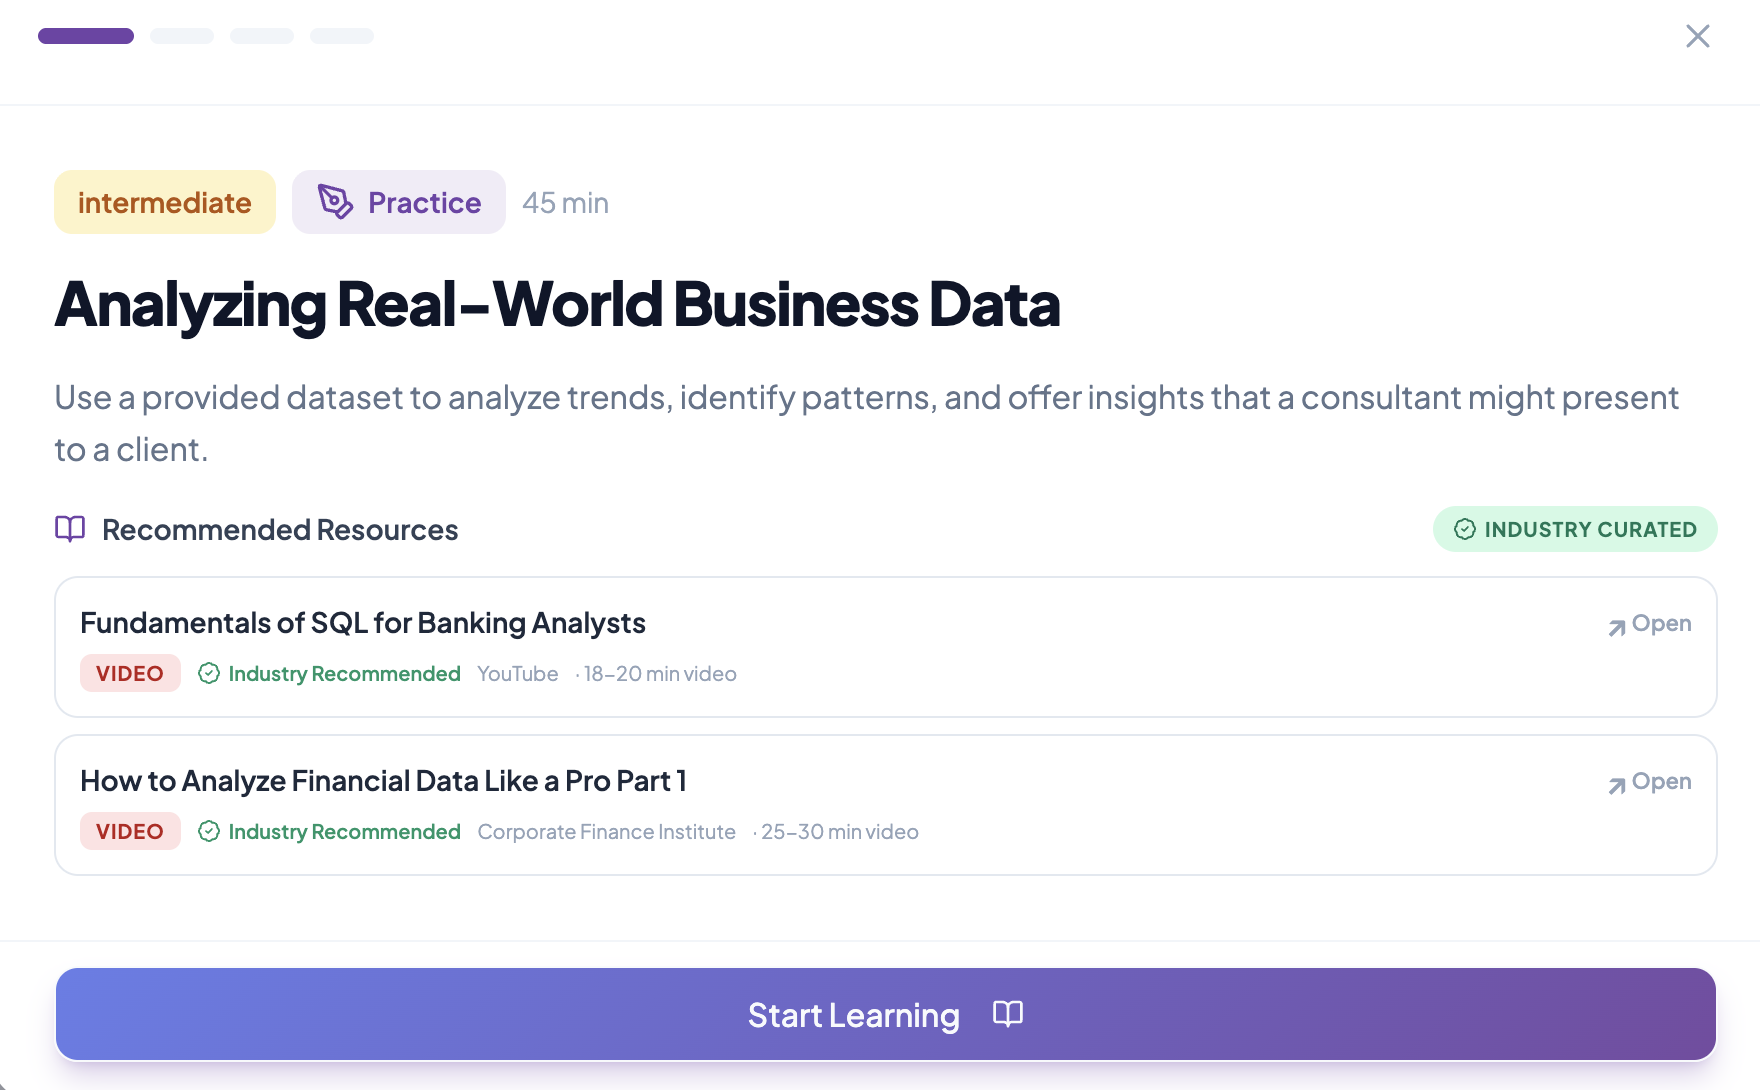The image size is (1760, 1090).
Task: Click the book icon beside Recommended Resources
Action: pos(69,529)
